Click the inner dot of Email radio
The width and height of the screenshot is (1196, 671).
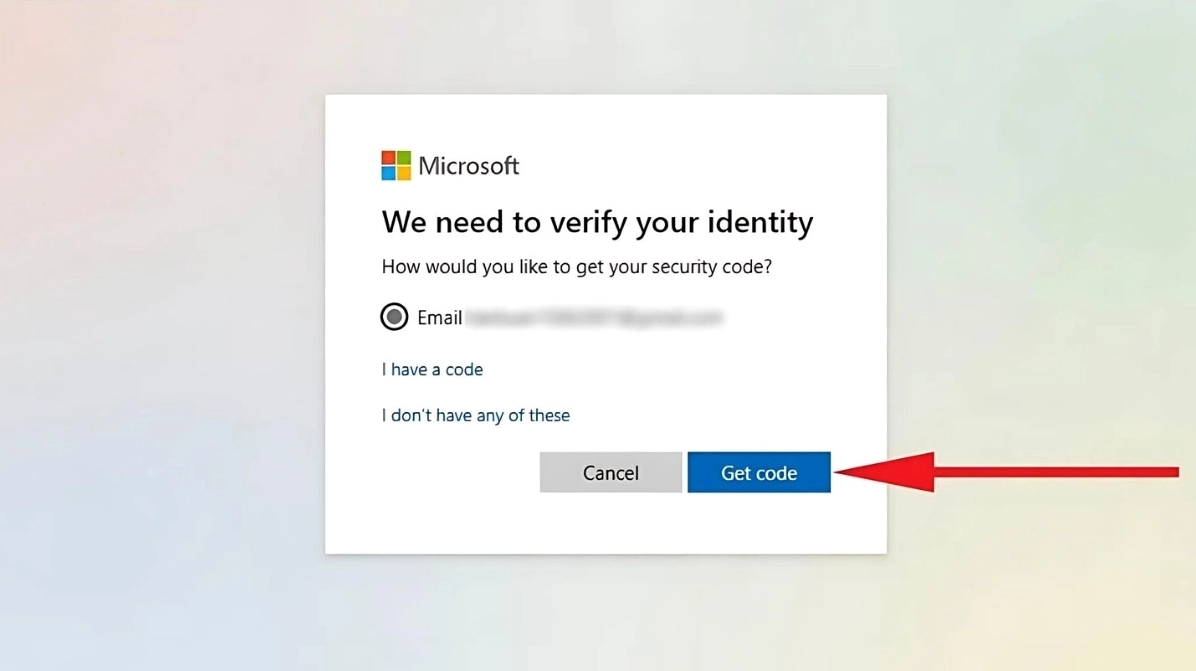[394, 316]
